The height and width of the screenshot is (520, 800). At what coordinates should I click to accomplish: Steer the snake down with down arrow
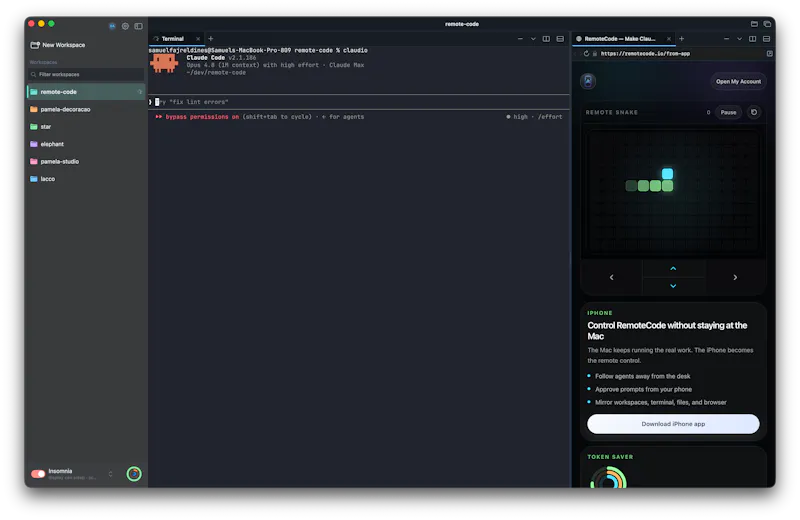tap(673, 286)
